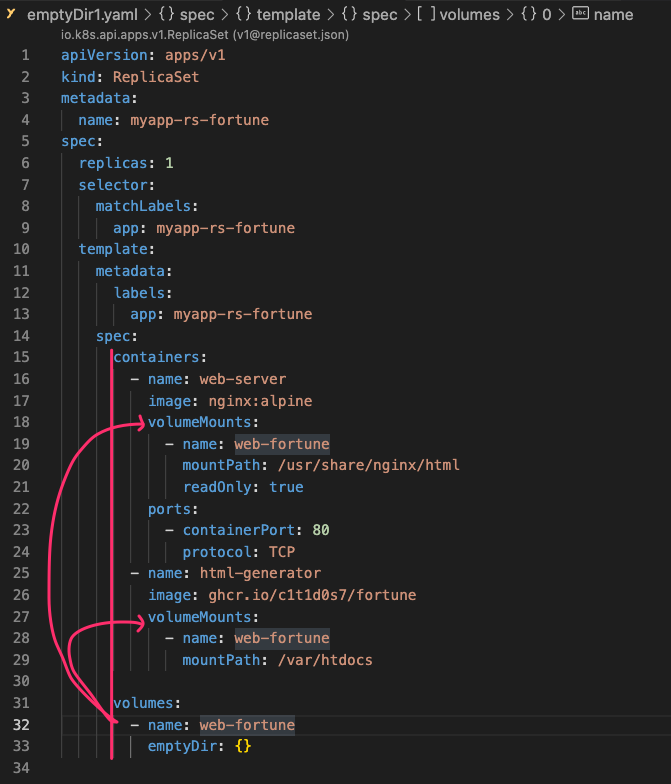Select the volumes breadcrumb segment
Image resolution: width=671 pixels, height=784 pixels.
point(470,15)
